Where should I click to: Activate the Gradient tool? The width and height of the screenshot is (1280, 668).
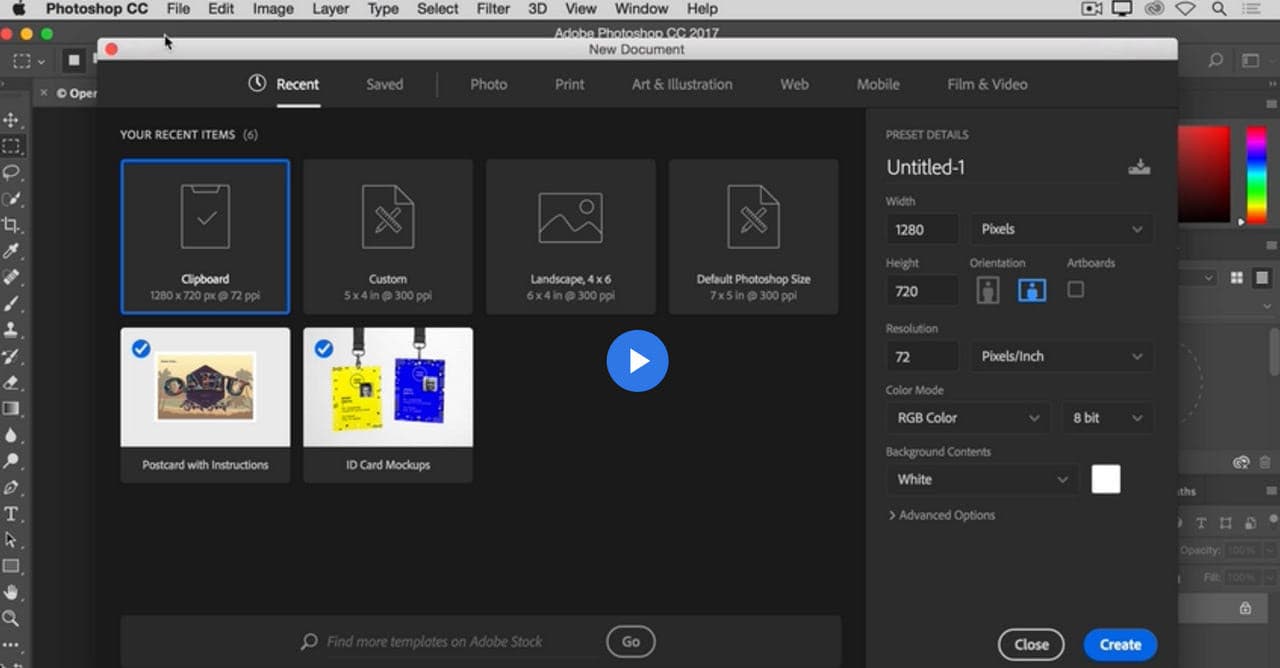pyautogui.click(x=12, y=408)
